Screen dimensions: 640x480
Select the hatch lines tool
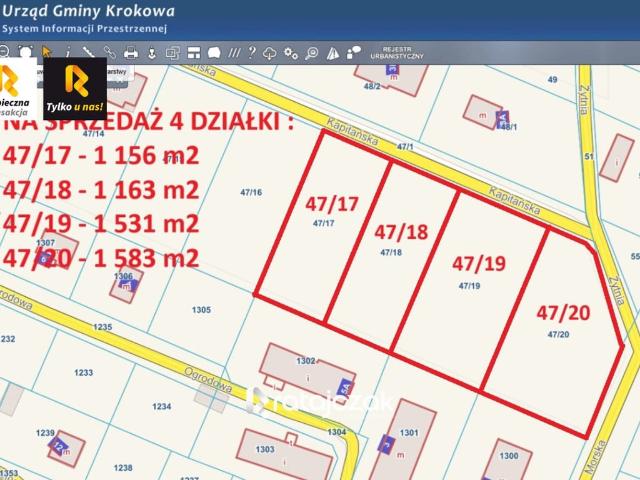click(x=233, y=51)
